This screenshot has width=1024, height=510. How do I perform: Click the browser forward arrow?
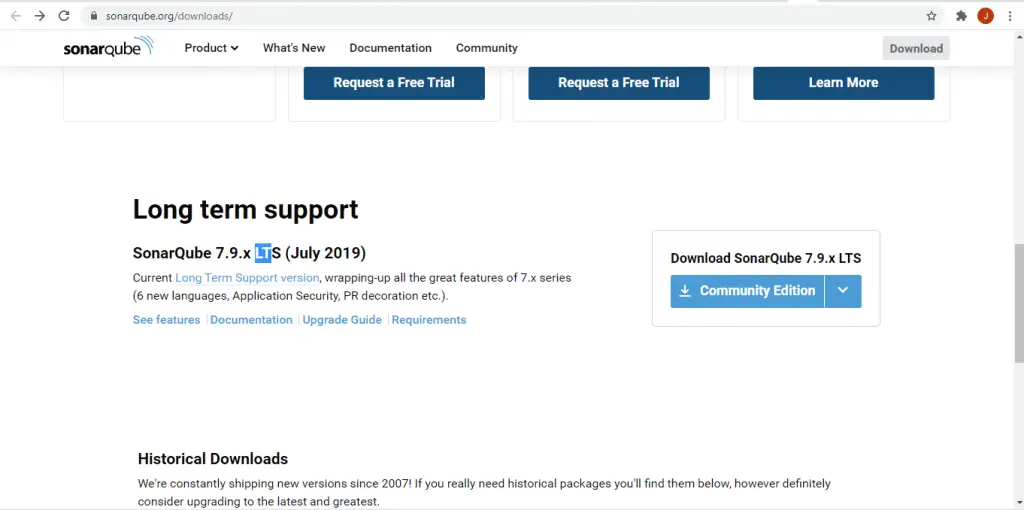point(40,16)
